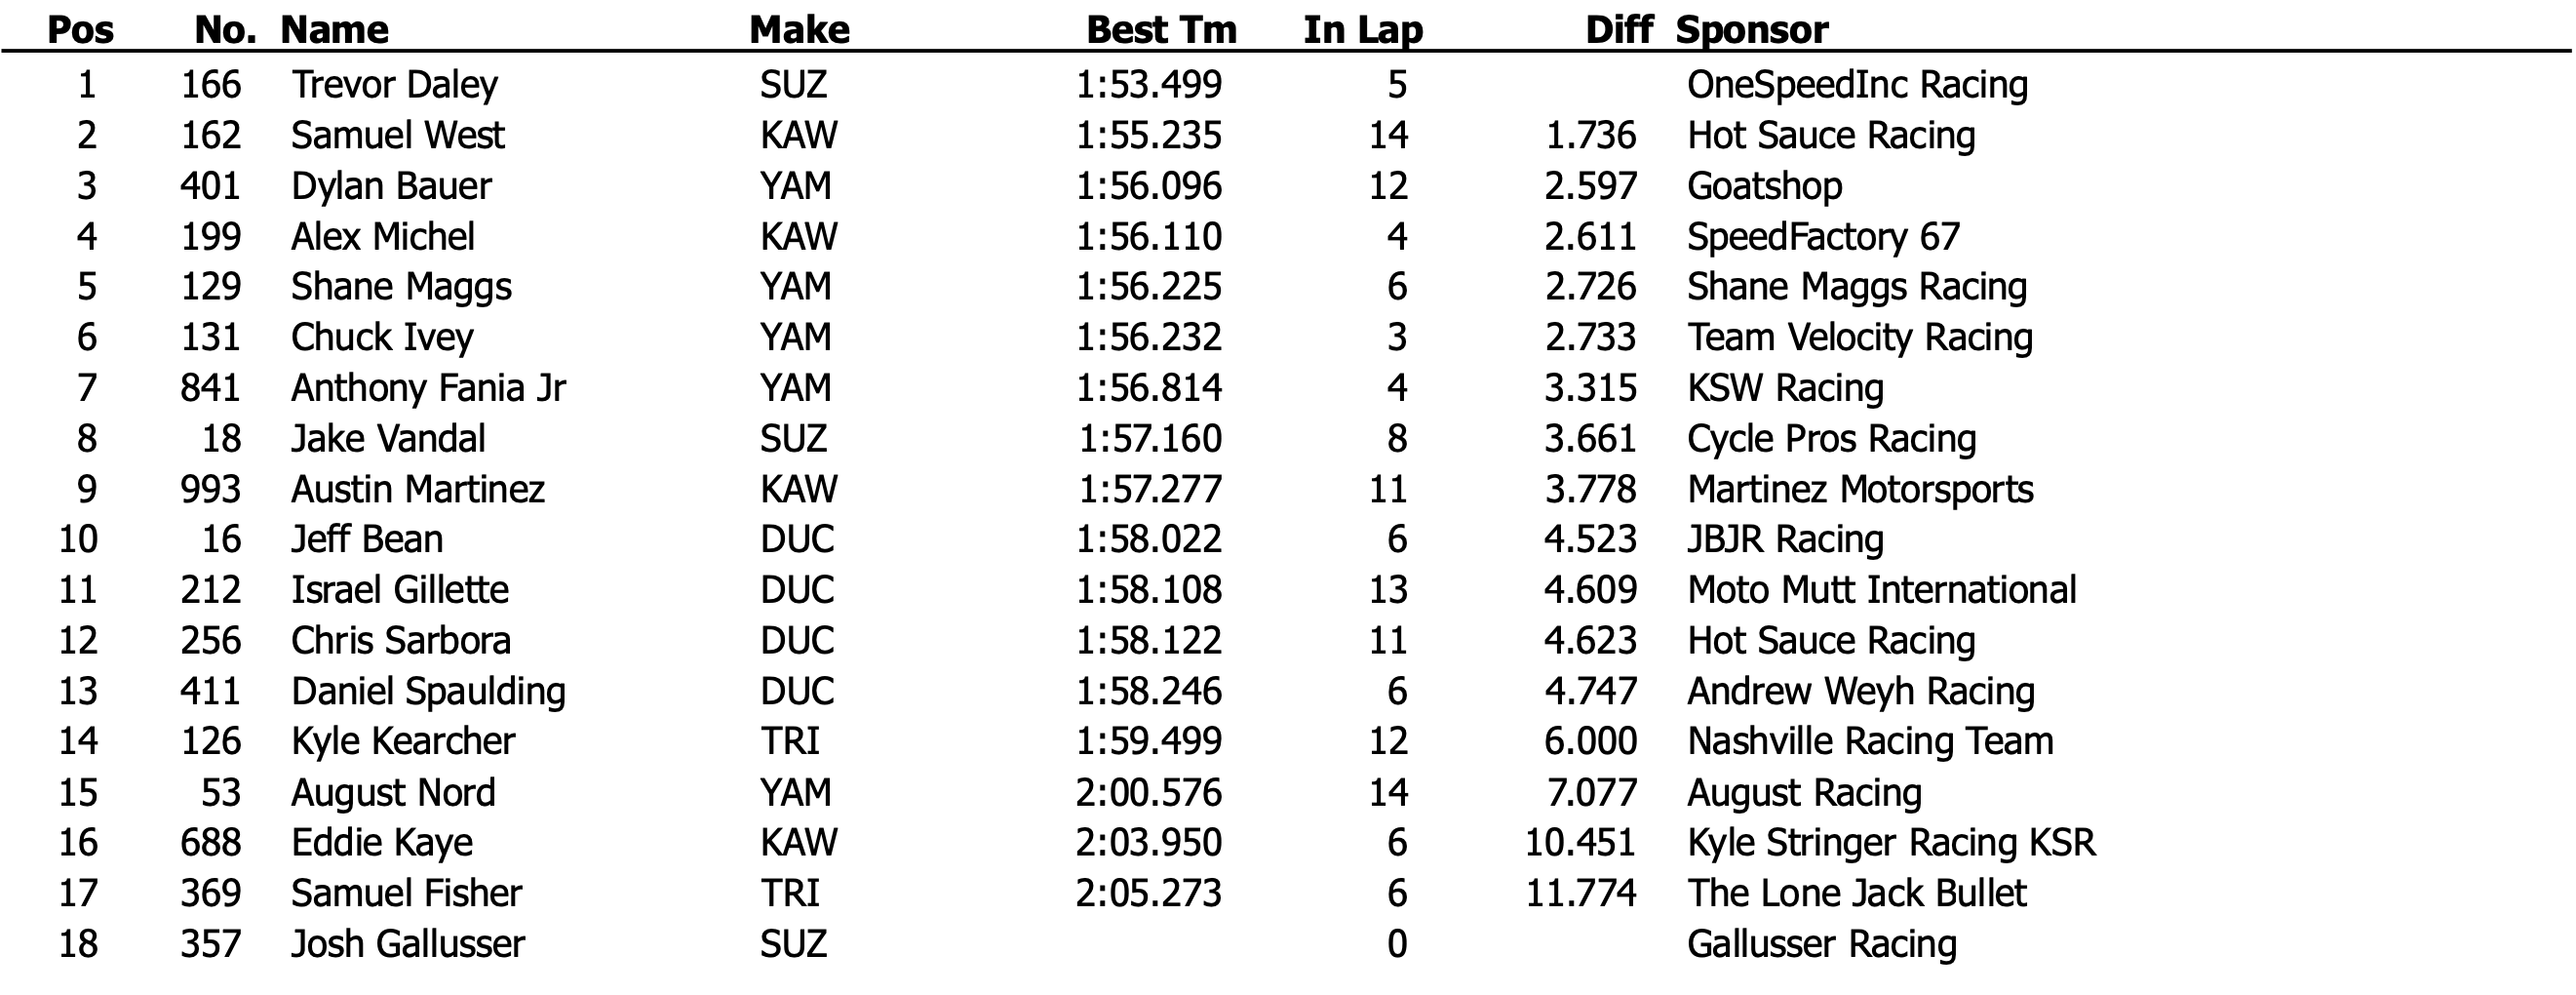Select the best time 2:05.273

[1148, 894]
